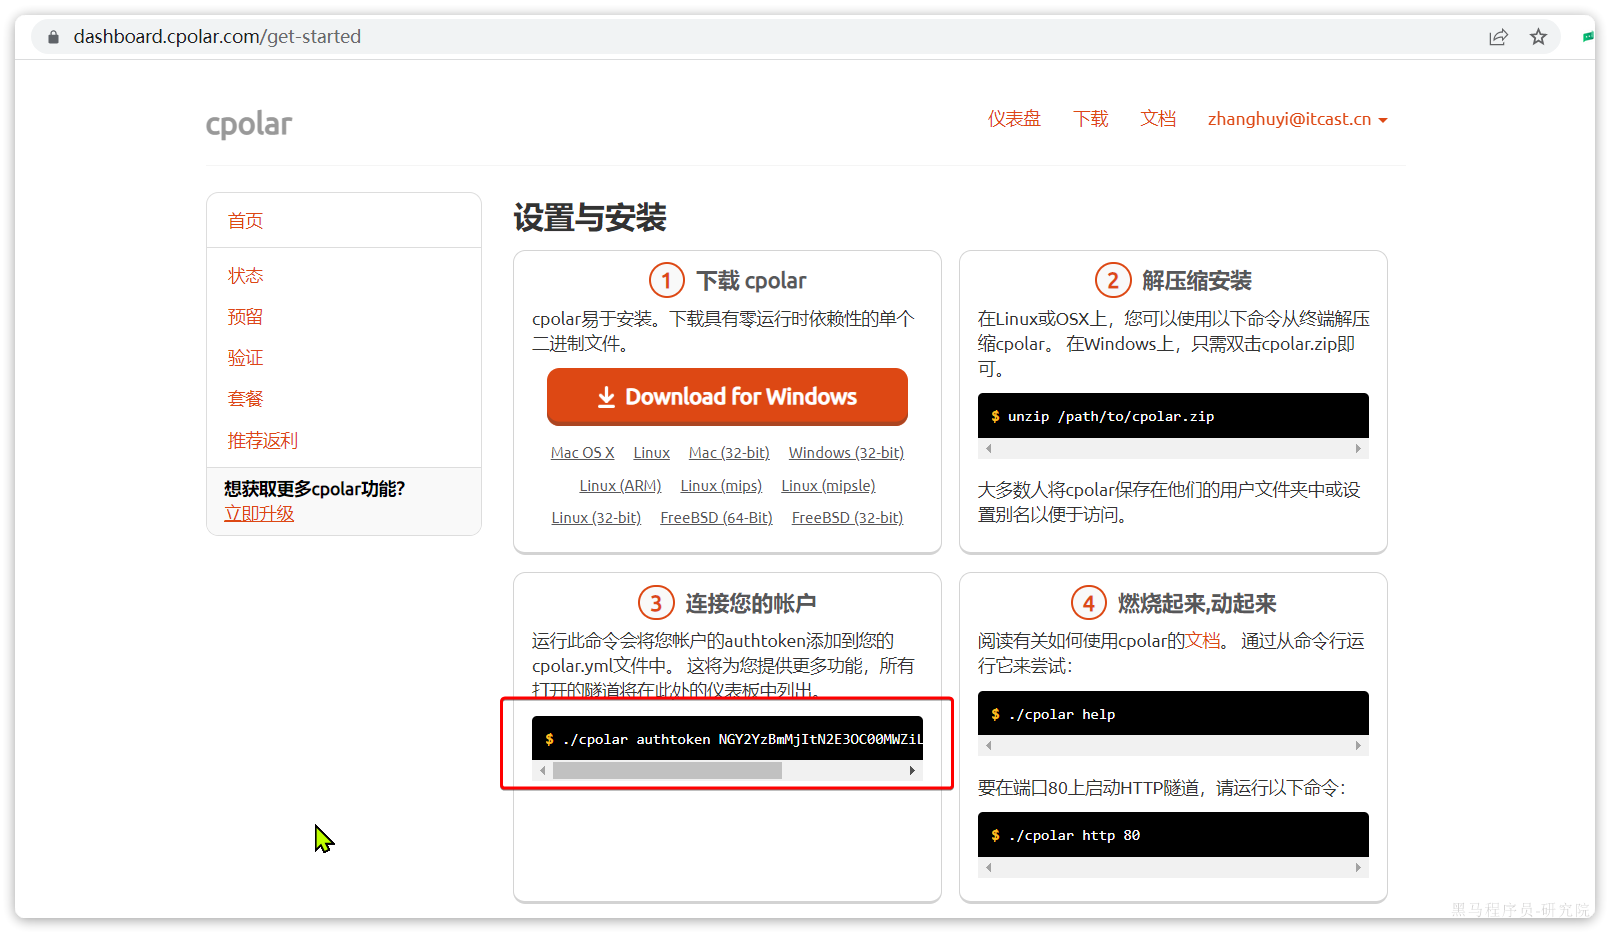Click the 解压缩安装 step heading
This screenshot has width=1610, height=935.
[1197, 281]
